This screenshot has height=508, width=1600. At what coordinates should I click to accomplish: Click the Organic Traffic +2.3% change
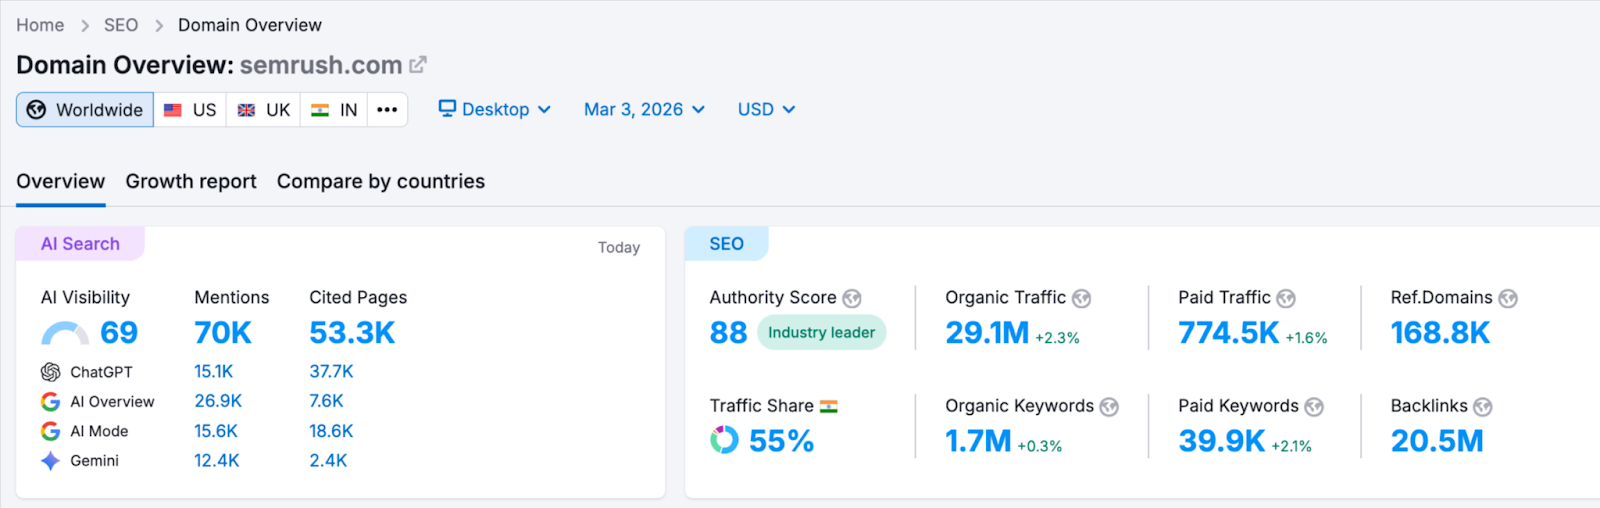point(1057,338)
